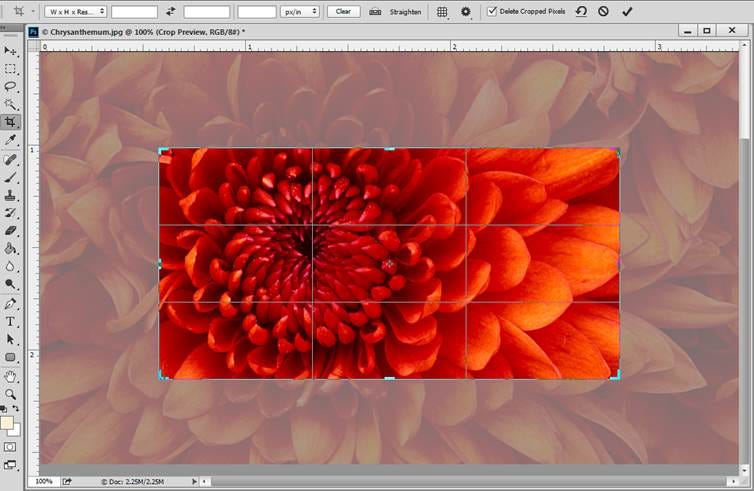Swap foreground and background colors
The image size is (754, 491).
pyautogui.click(x=16, y=409)
